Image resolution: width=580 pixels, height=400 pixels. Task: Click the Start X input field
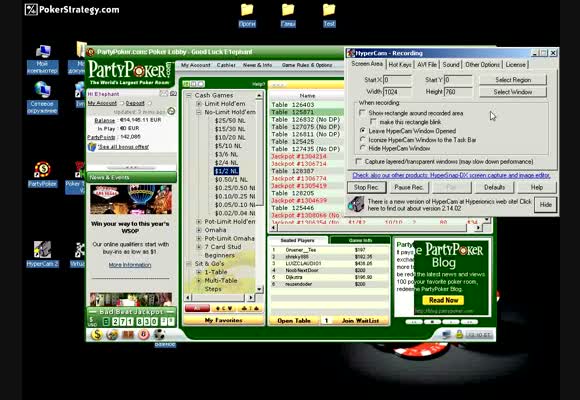tap(398, 80)
